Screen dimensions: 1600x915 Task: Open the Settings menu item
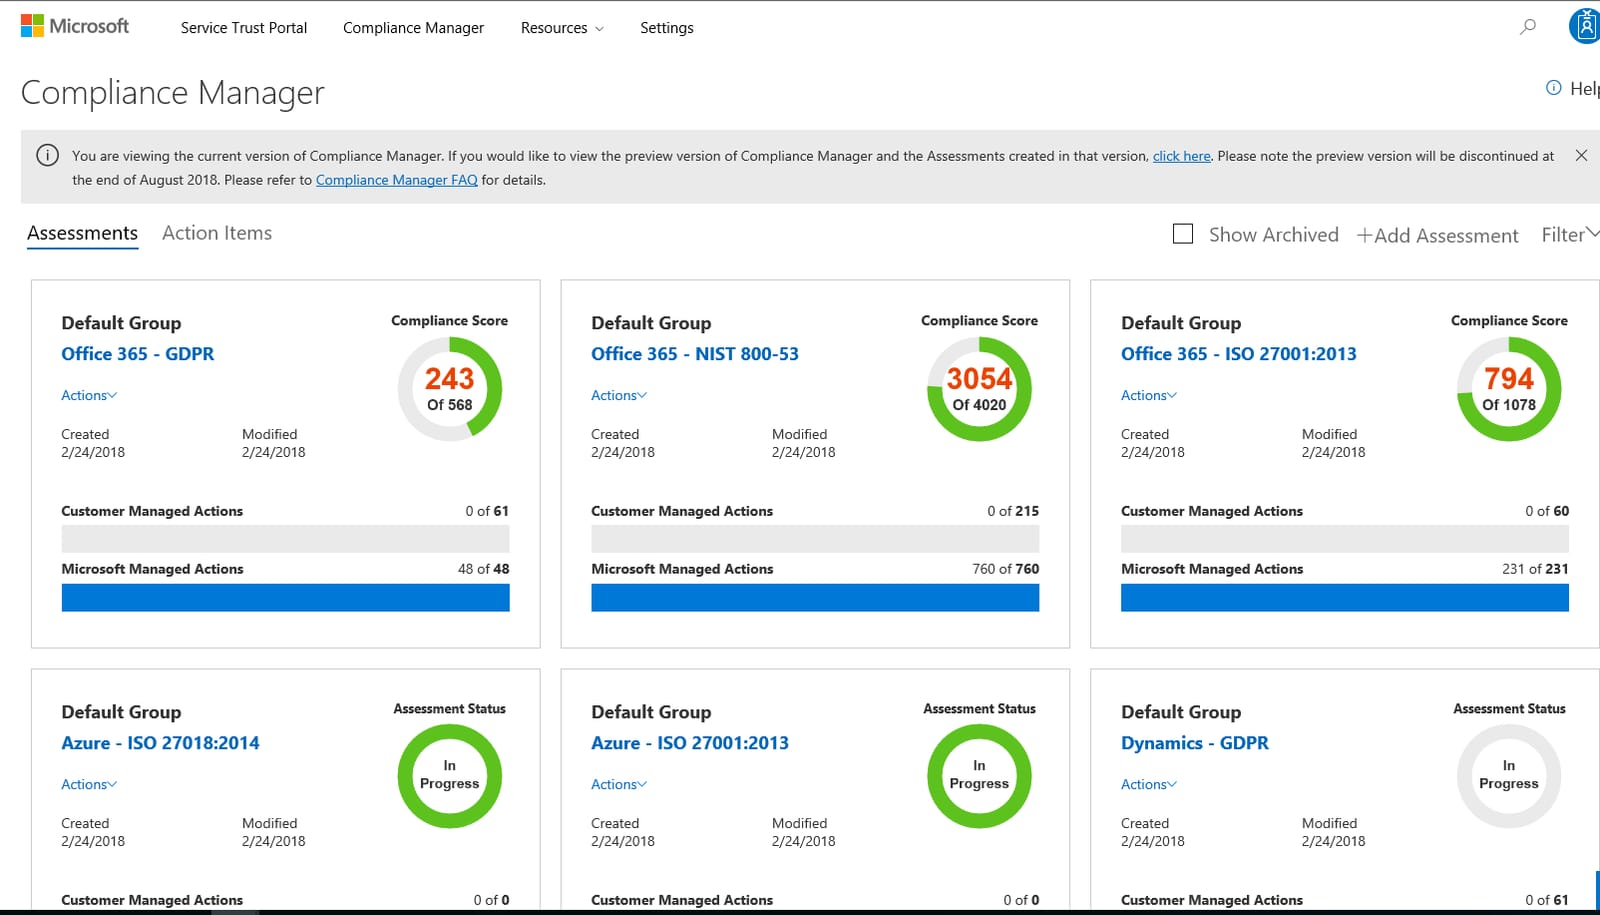(x=666, y=28)
